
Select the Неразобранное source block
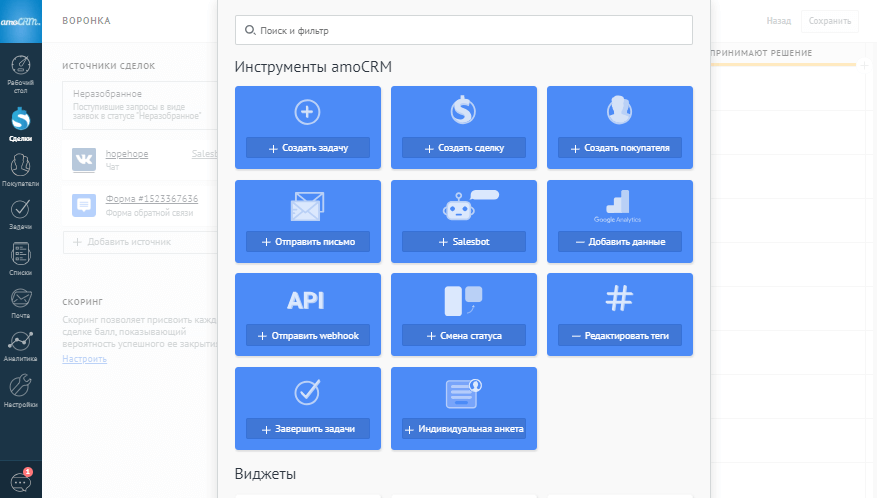click(x=140, y=105)
